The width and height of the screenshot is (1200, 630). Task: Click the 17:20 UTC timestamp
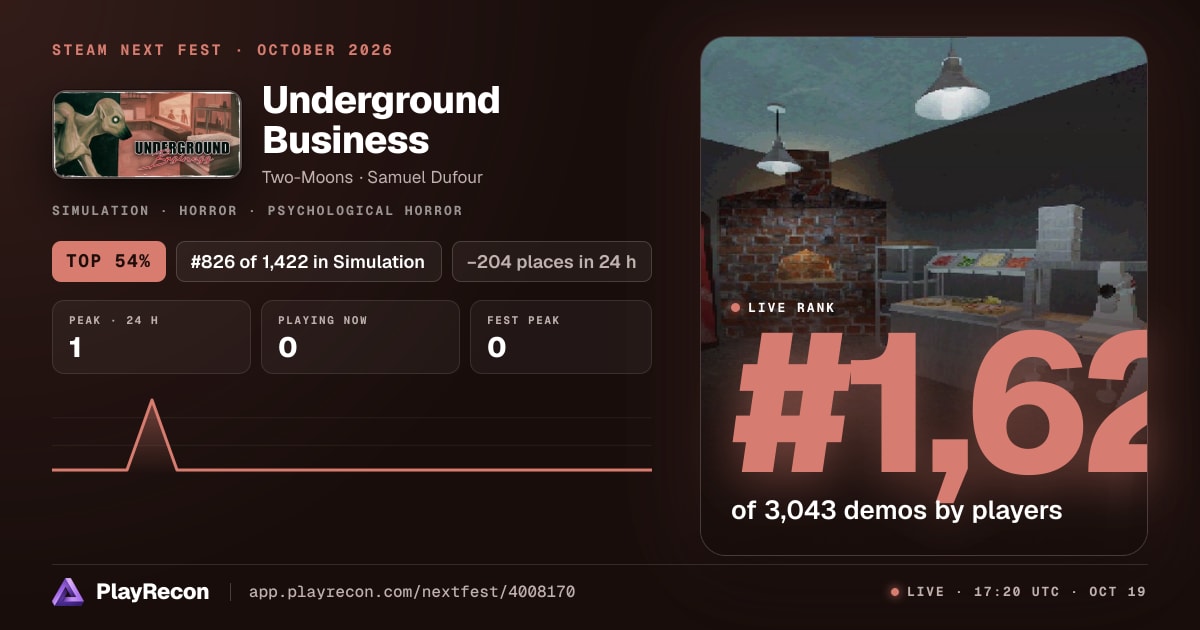point(1016,592)
